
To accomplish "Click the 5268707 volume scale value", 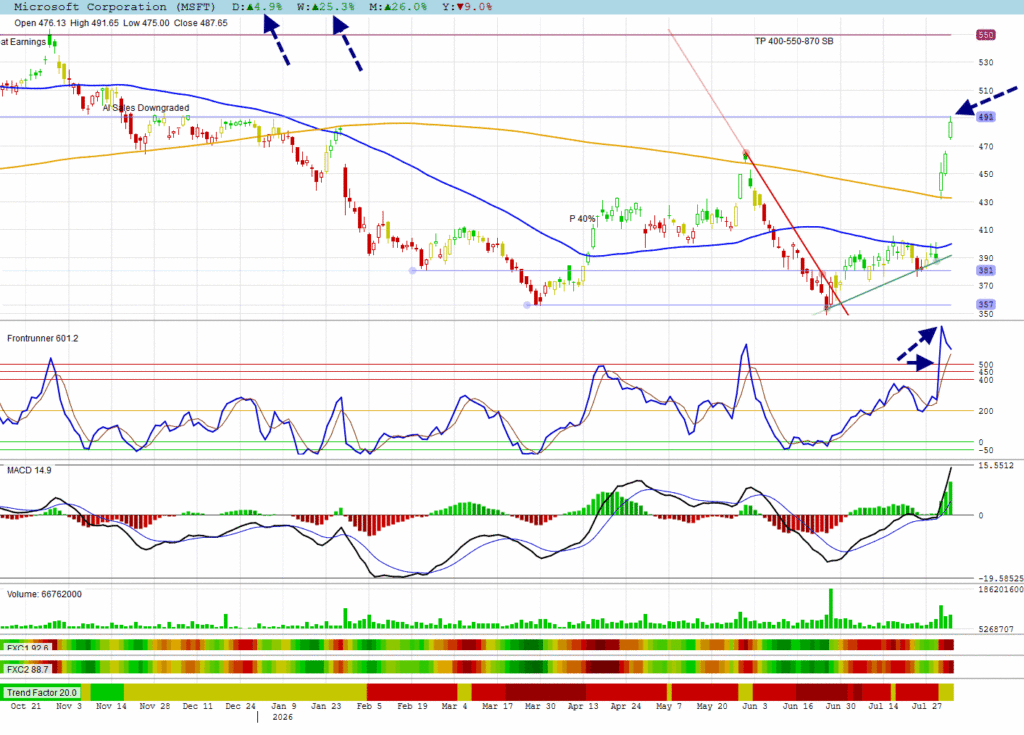I will tap(995, 629).
